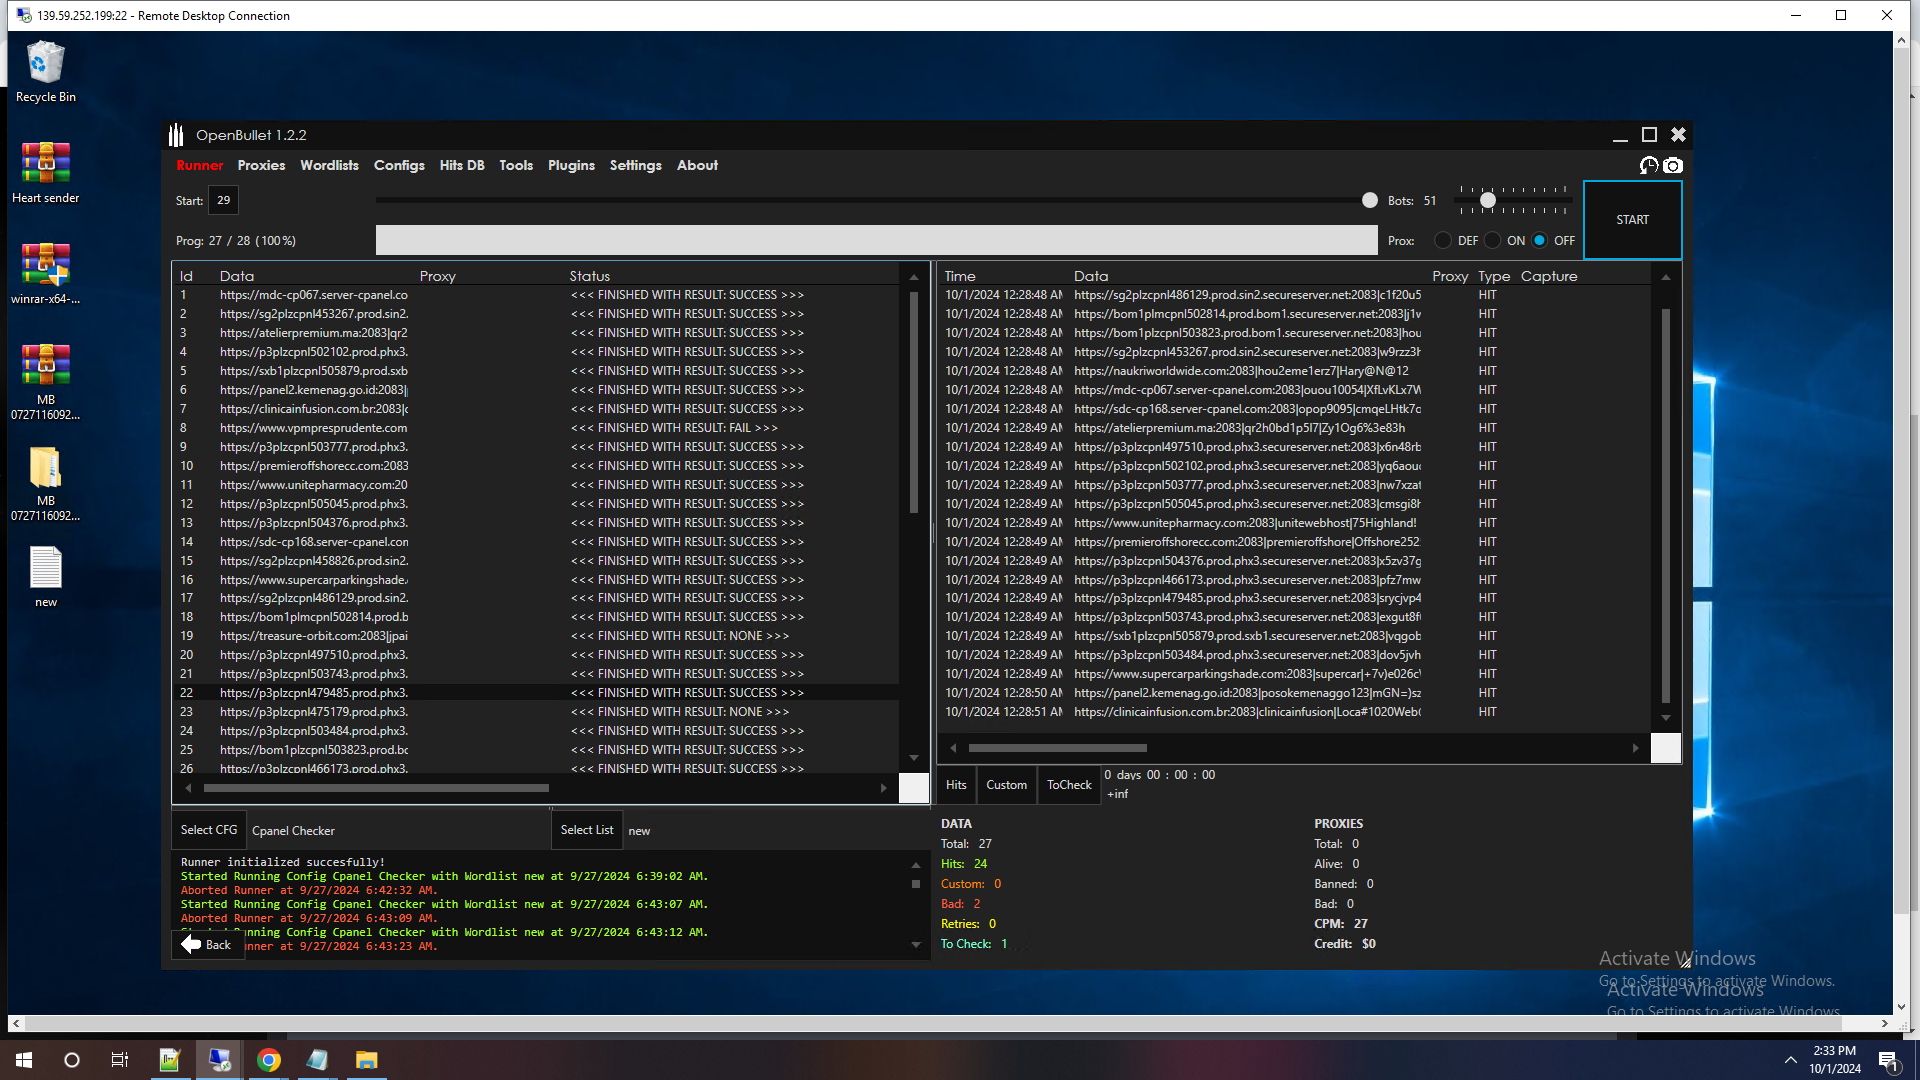Image resolution: width=1920 pixels, height=1080 pixels.
Task: Open the Wordlists menu tab
Action: pos(329,165)
